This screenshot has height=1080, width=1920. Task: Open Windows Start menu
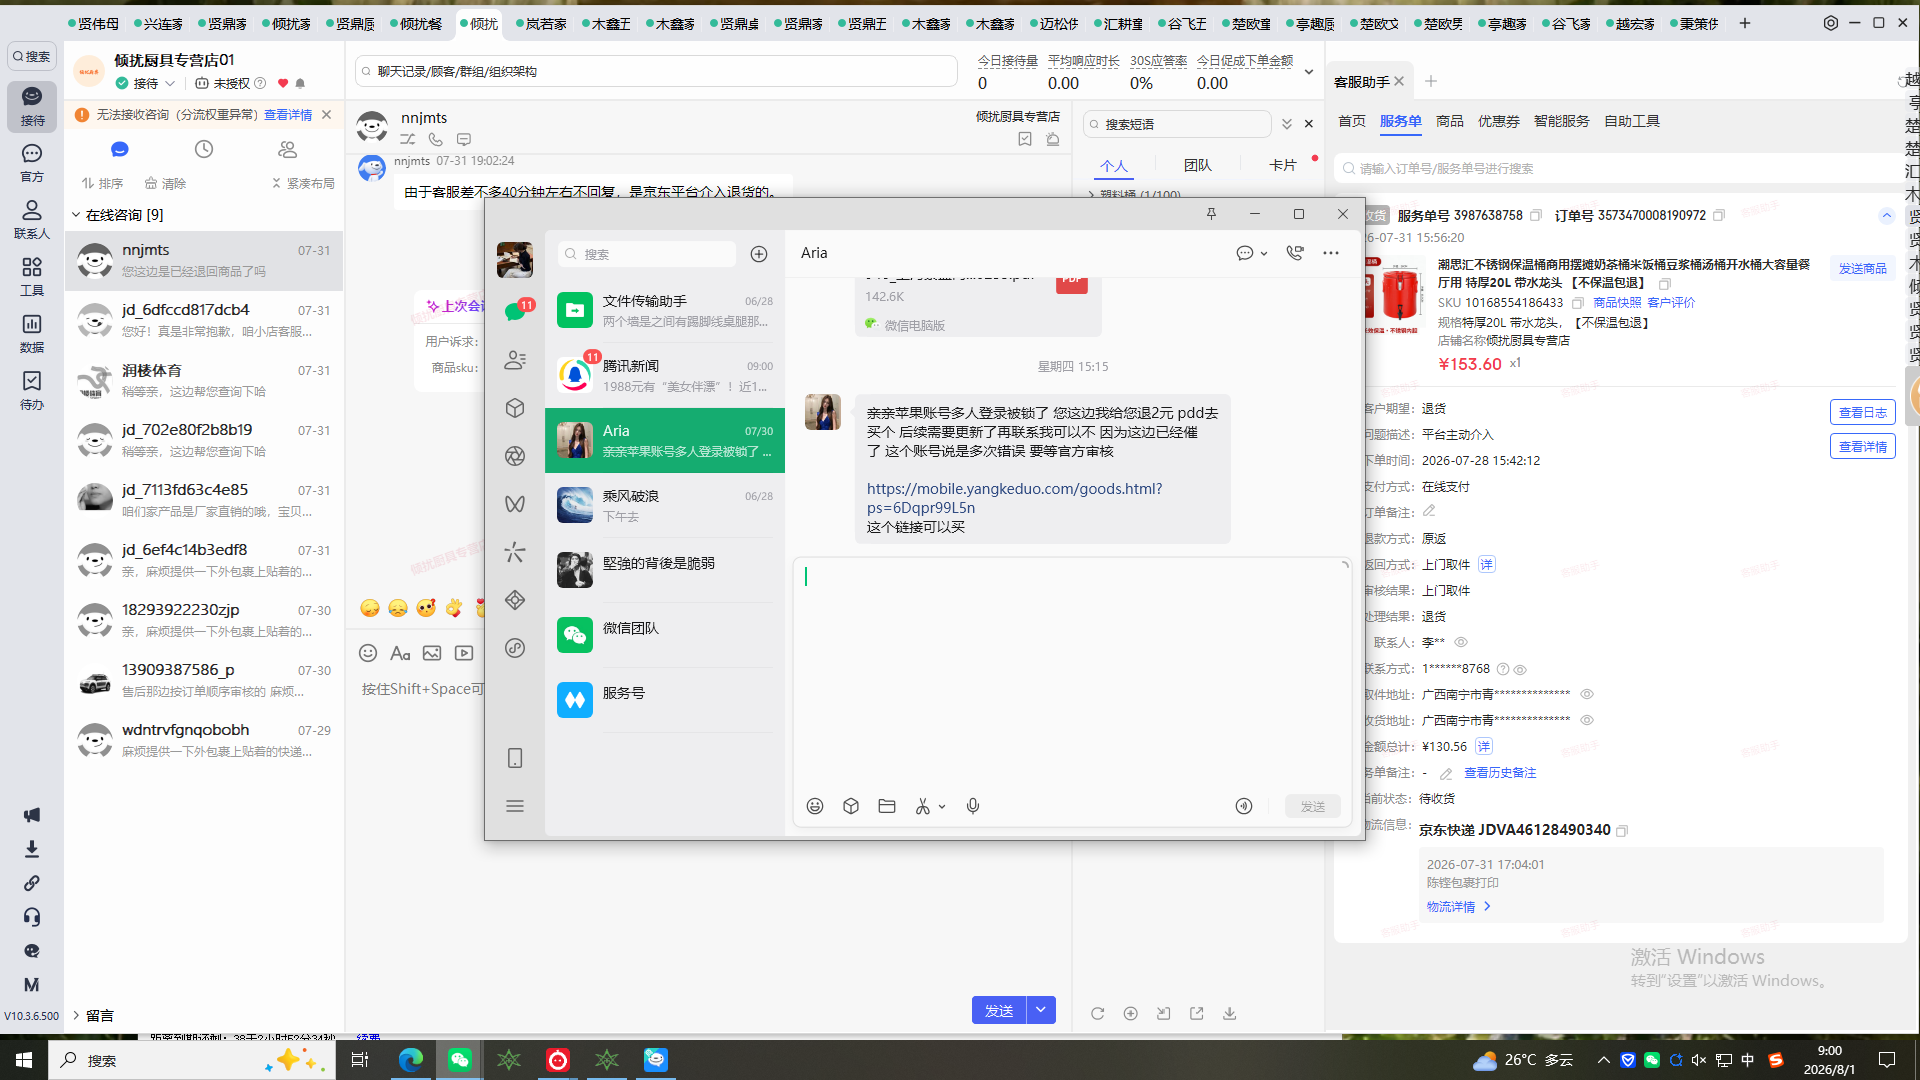click(24, 1060)
